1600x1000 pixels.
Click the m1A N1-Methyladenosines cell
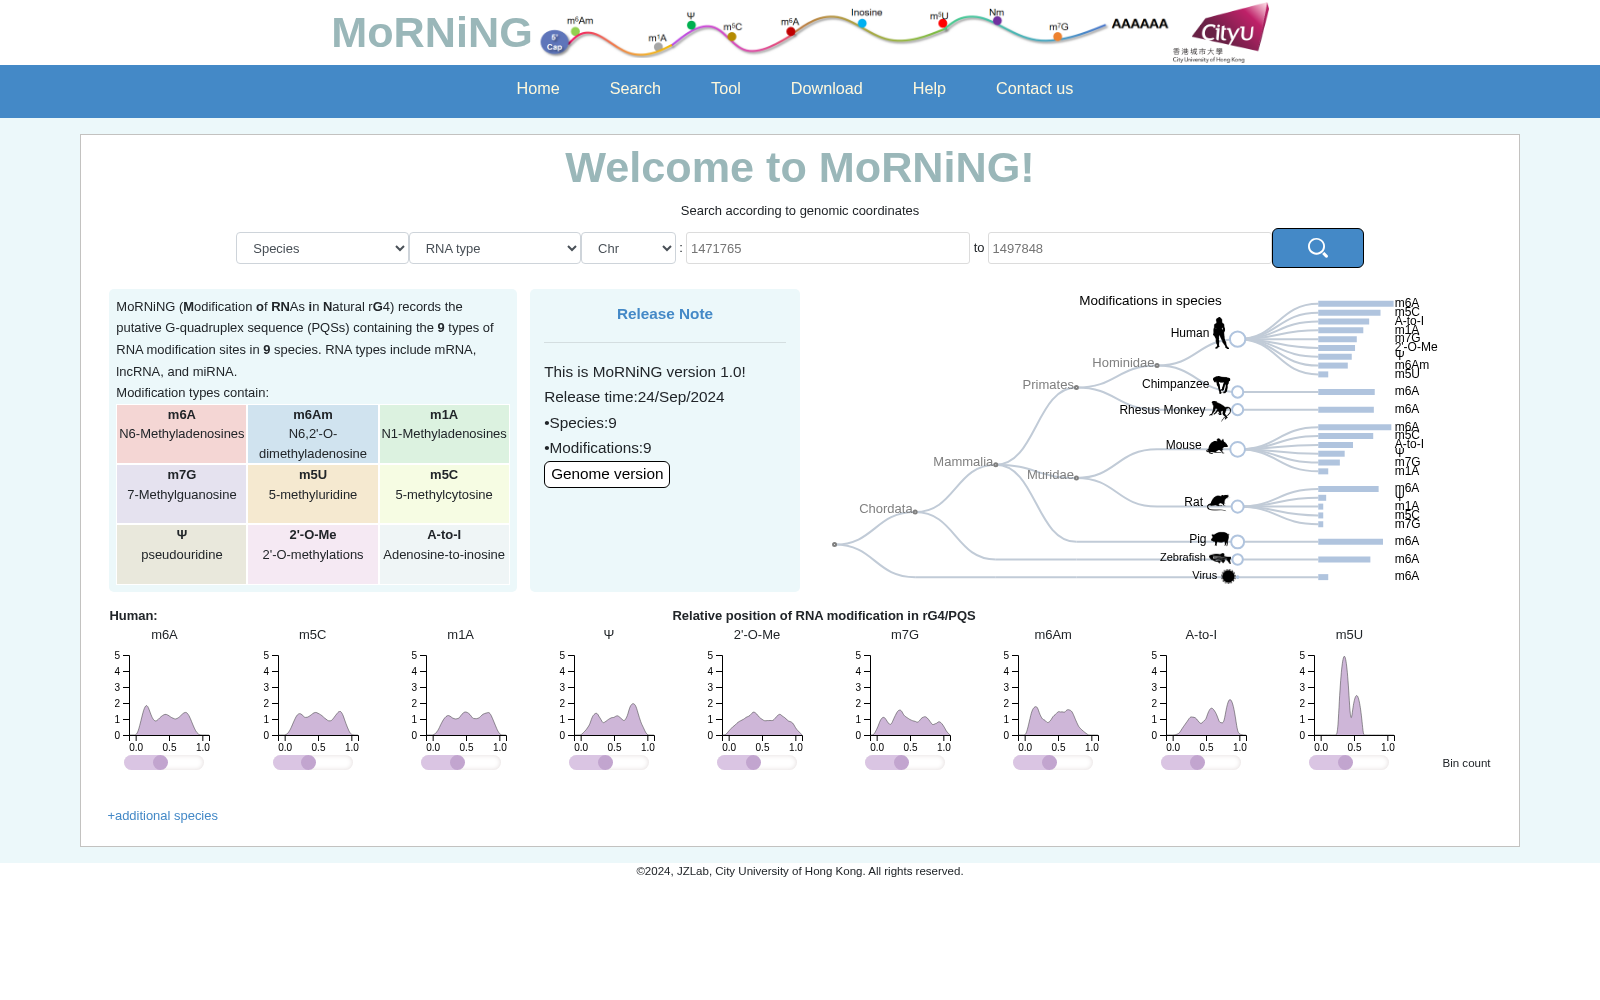point(444,434)
